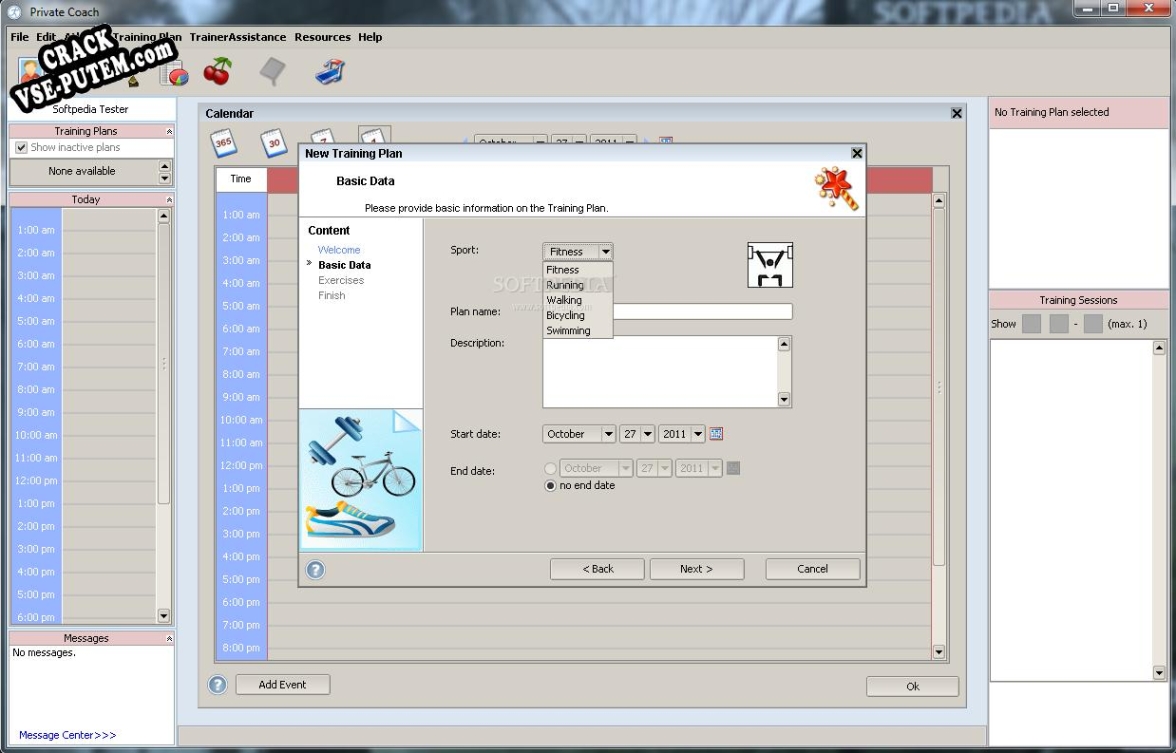Click the Next > button

click(x=697, y=569)
